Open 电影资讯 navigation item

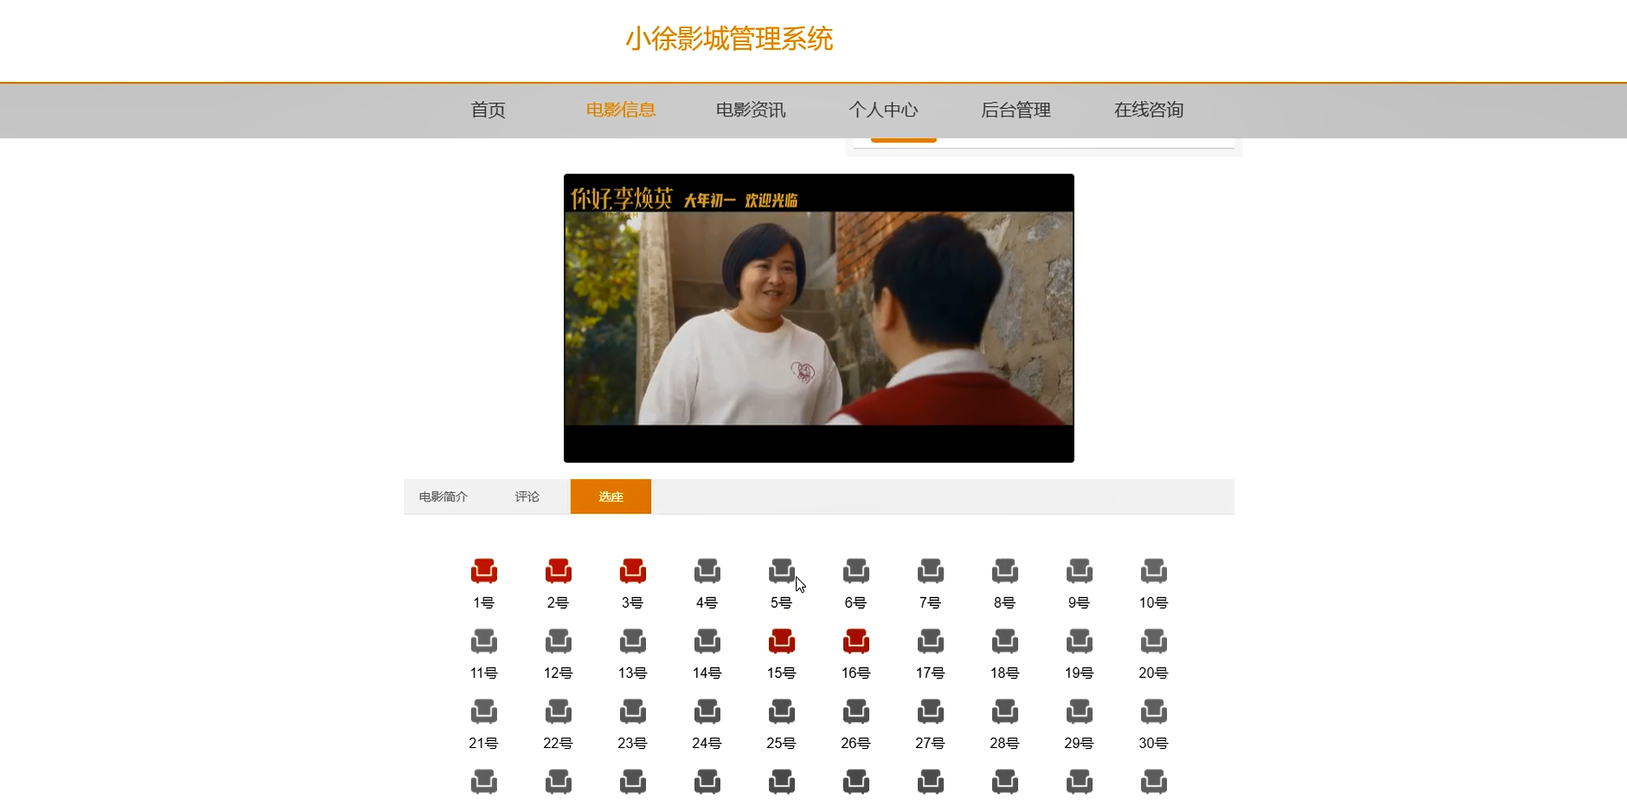751,110
